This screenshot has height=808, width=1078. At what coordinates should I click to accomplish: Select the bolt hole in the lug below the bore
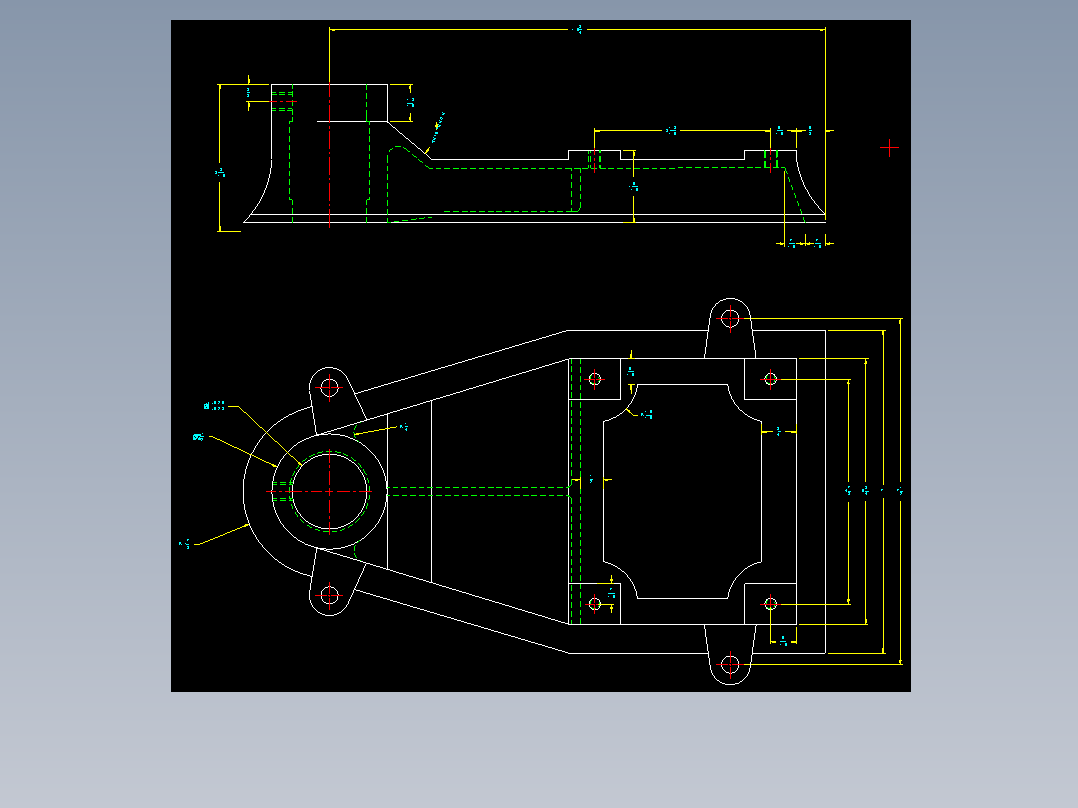coord(329,596)
